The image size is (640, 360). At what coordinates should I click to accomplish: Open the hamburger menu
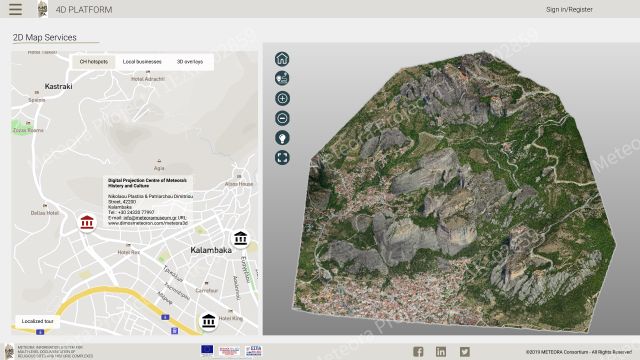click(x=16, y=9)
